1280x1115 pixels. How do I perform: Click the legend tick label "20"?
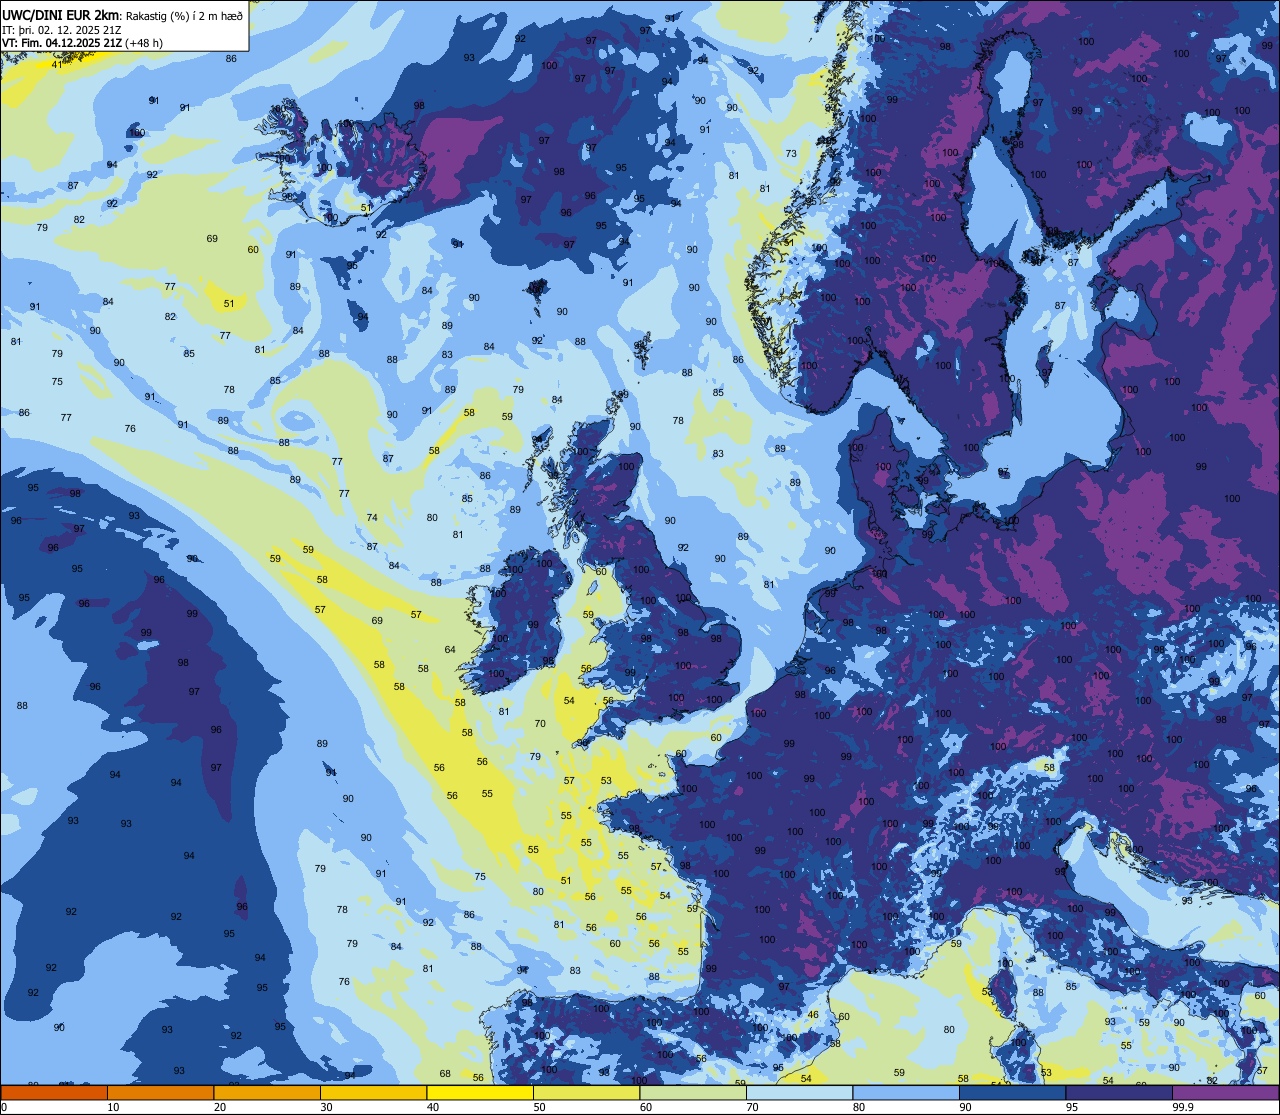[220, 1107]
